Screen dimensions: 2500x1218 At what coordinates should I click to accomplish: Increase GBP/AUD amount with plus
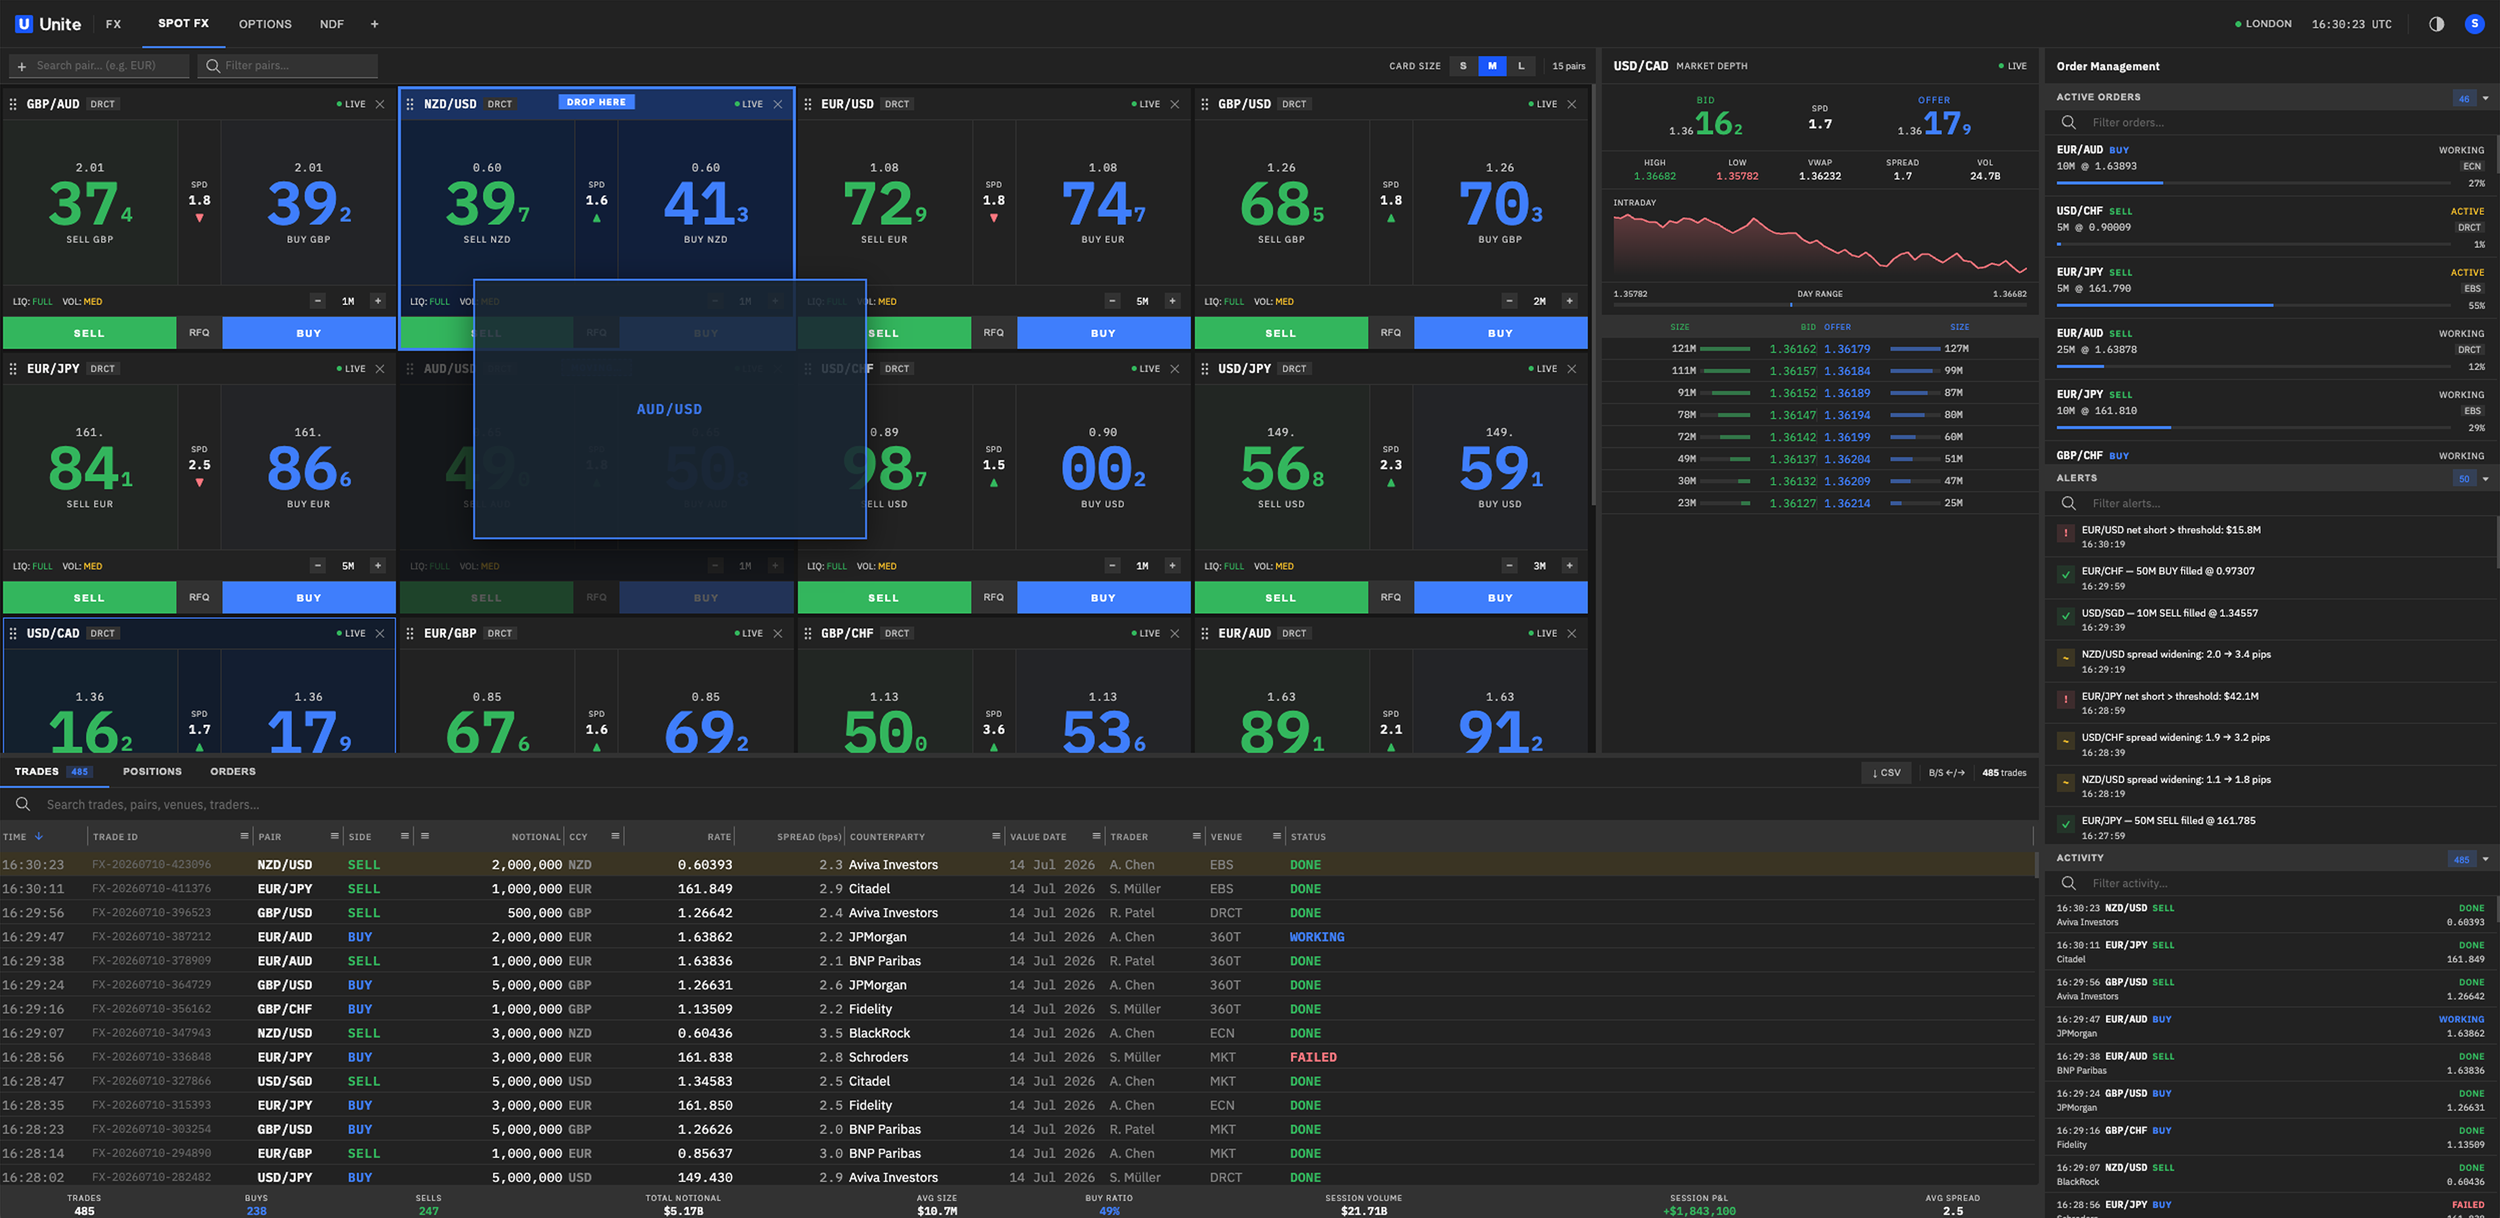378,301
